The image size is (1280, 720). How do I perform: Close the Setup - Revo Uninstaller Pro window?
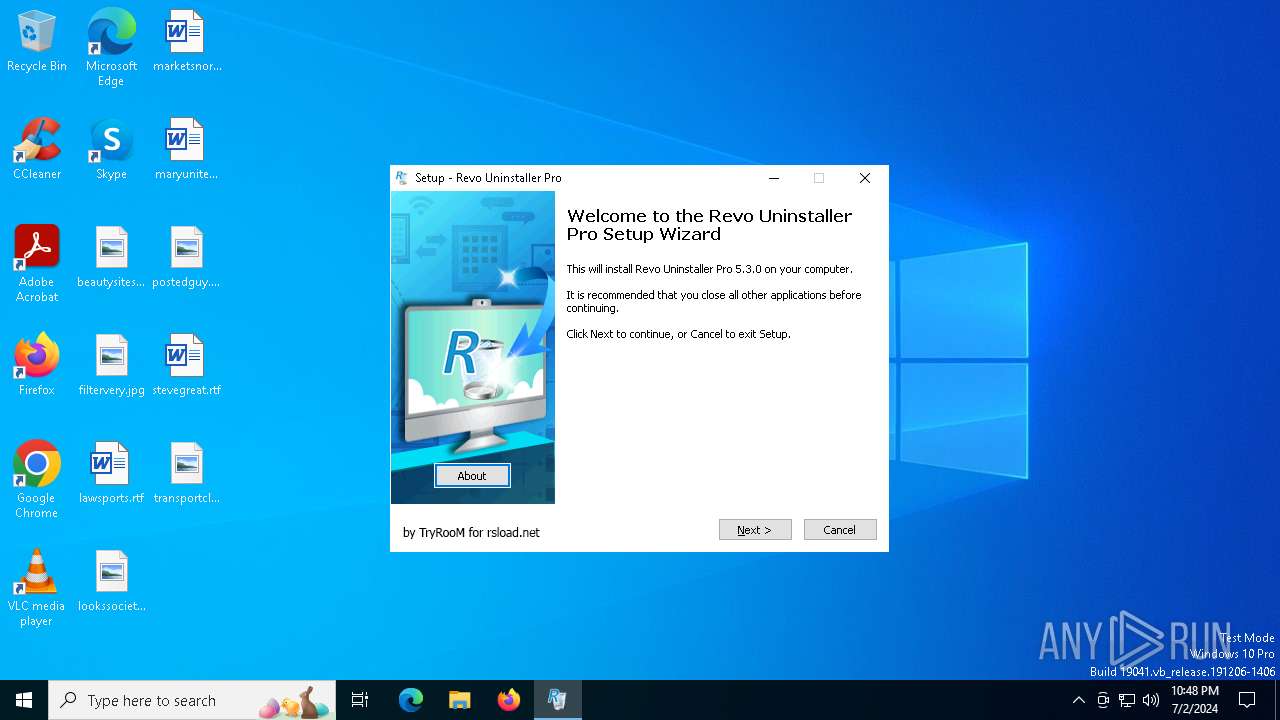(x=865, y=178)
